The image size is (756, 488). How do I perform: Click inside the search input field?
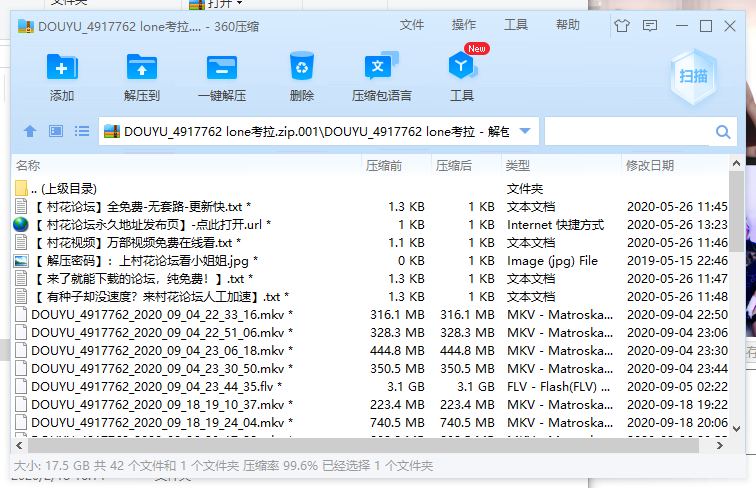pos(627,132)
